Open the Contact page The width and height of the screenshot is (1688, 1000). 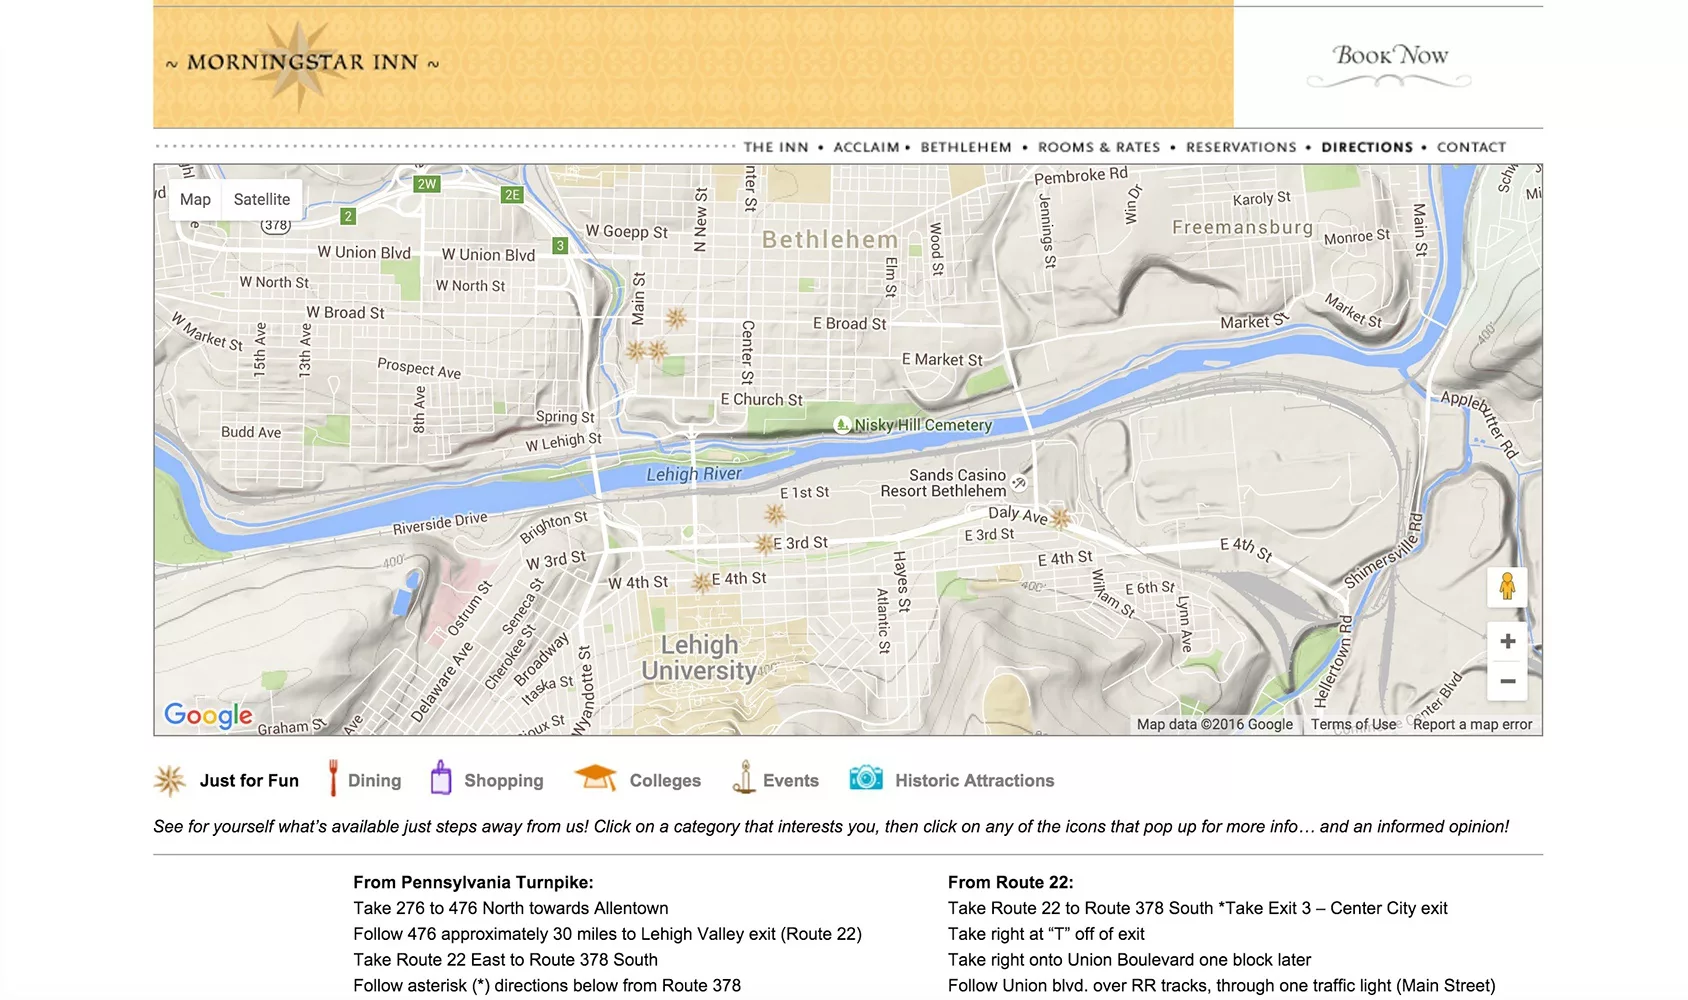pos(1471,147)
